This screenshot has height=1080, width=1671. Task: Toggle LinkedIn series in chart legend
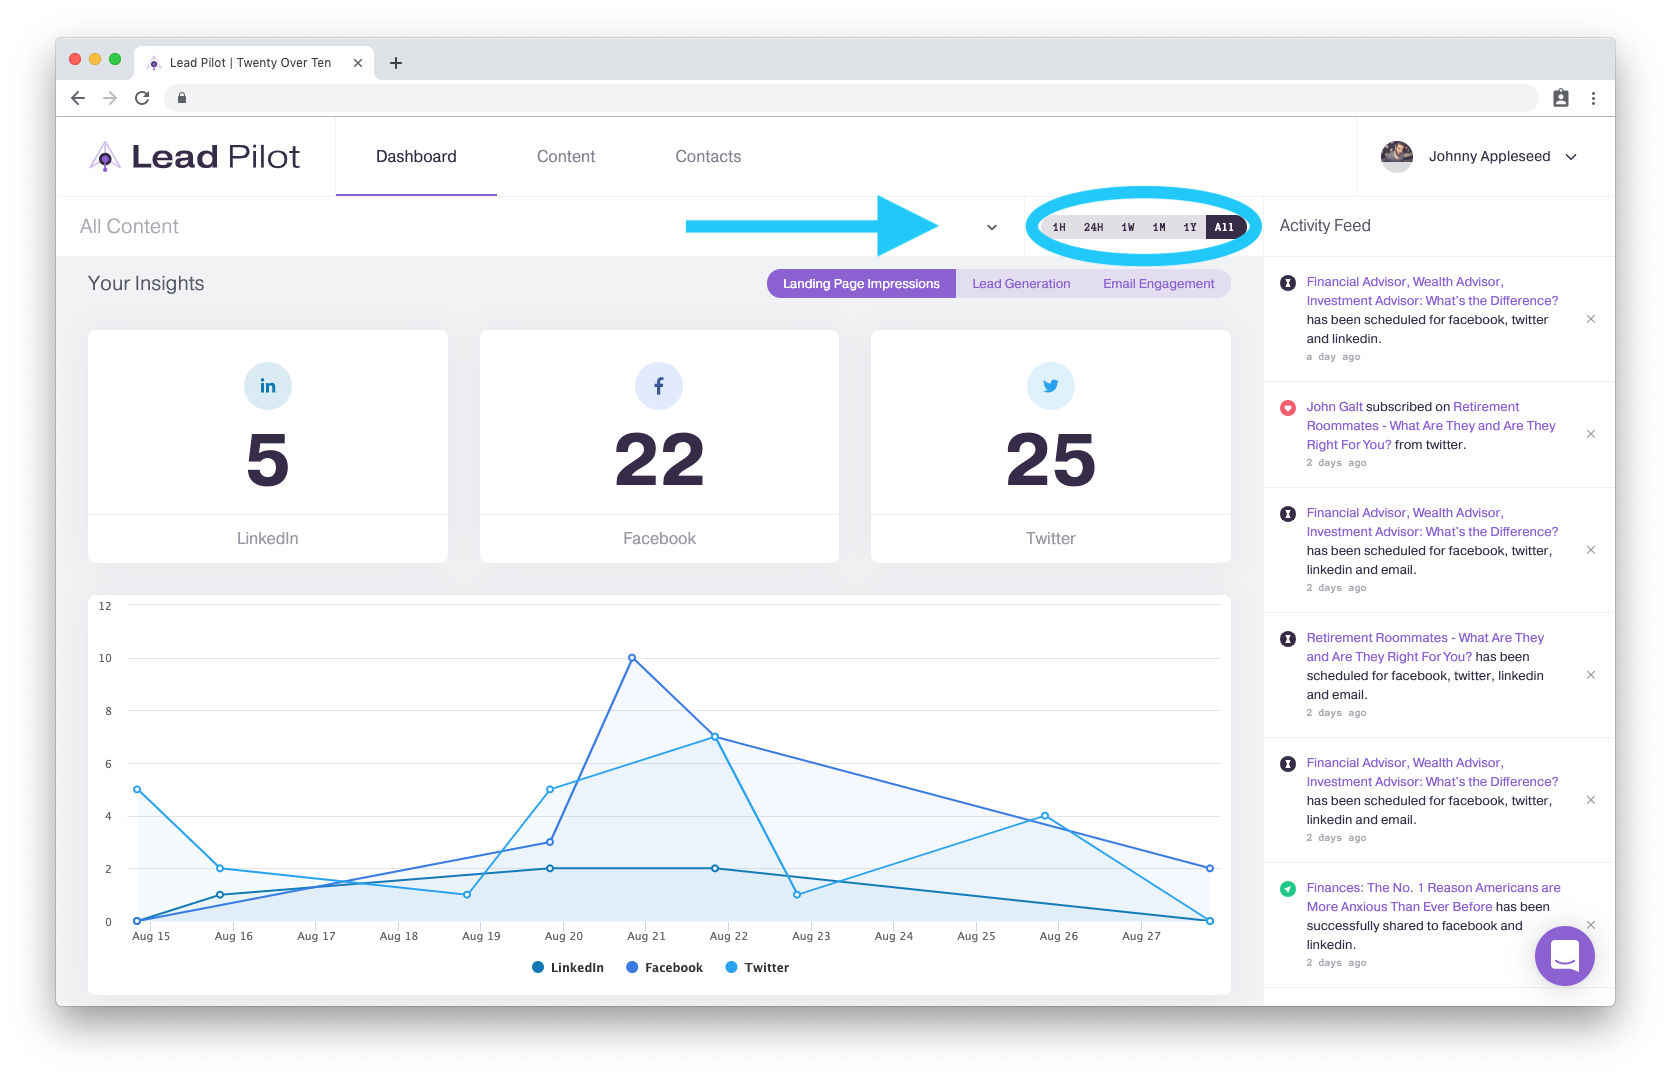[x=568, y=967]
